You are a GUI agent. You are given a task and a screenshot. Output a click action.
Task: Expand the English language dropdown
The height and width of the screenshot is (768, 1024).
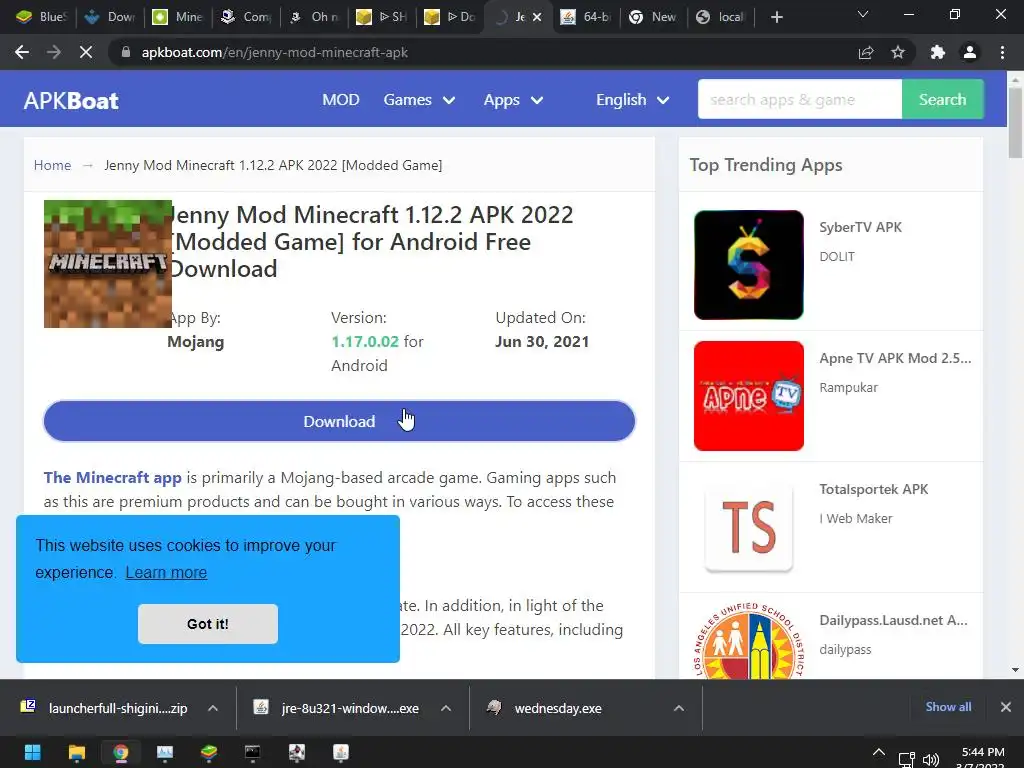pos(632,100)
